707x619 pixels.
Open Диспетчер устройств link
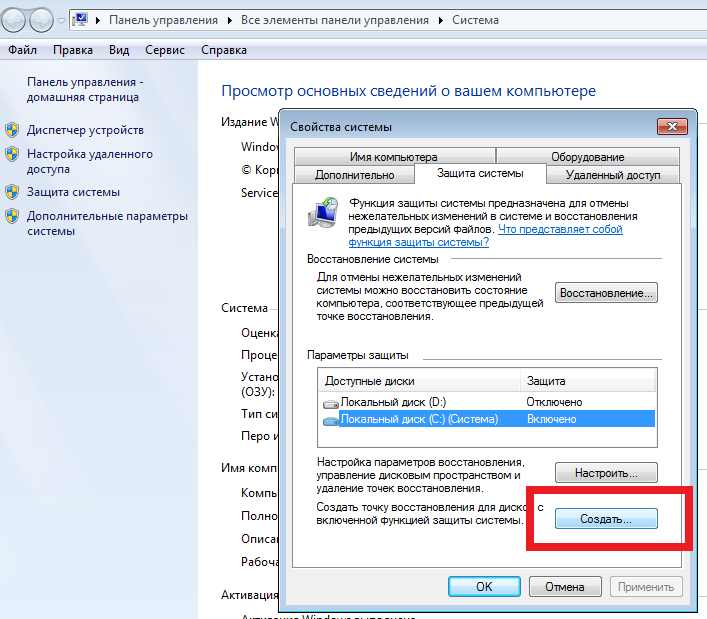(85, 130)
